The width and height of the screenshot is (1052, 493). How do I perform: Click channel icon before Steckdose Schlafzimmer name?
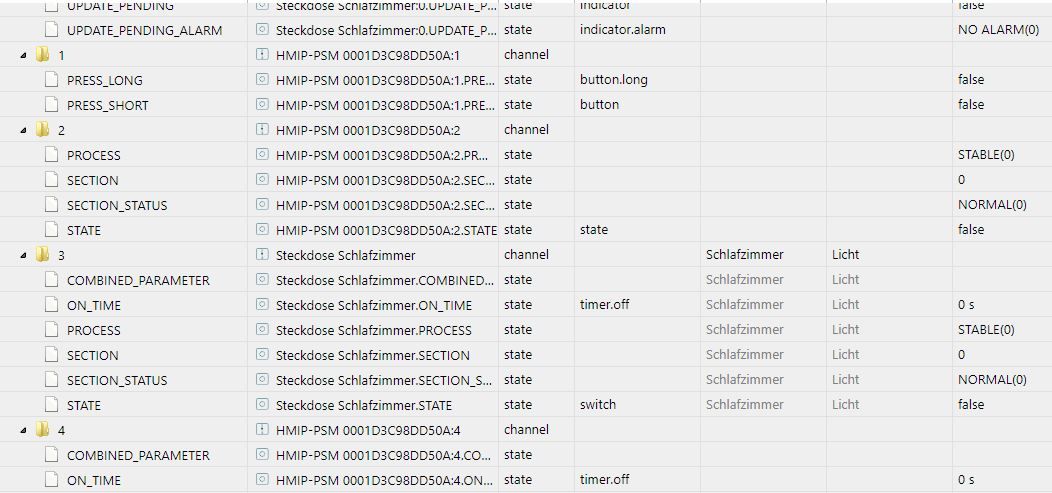(x=263, y=255)
